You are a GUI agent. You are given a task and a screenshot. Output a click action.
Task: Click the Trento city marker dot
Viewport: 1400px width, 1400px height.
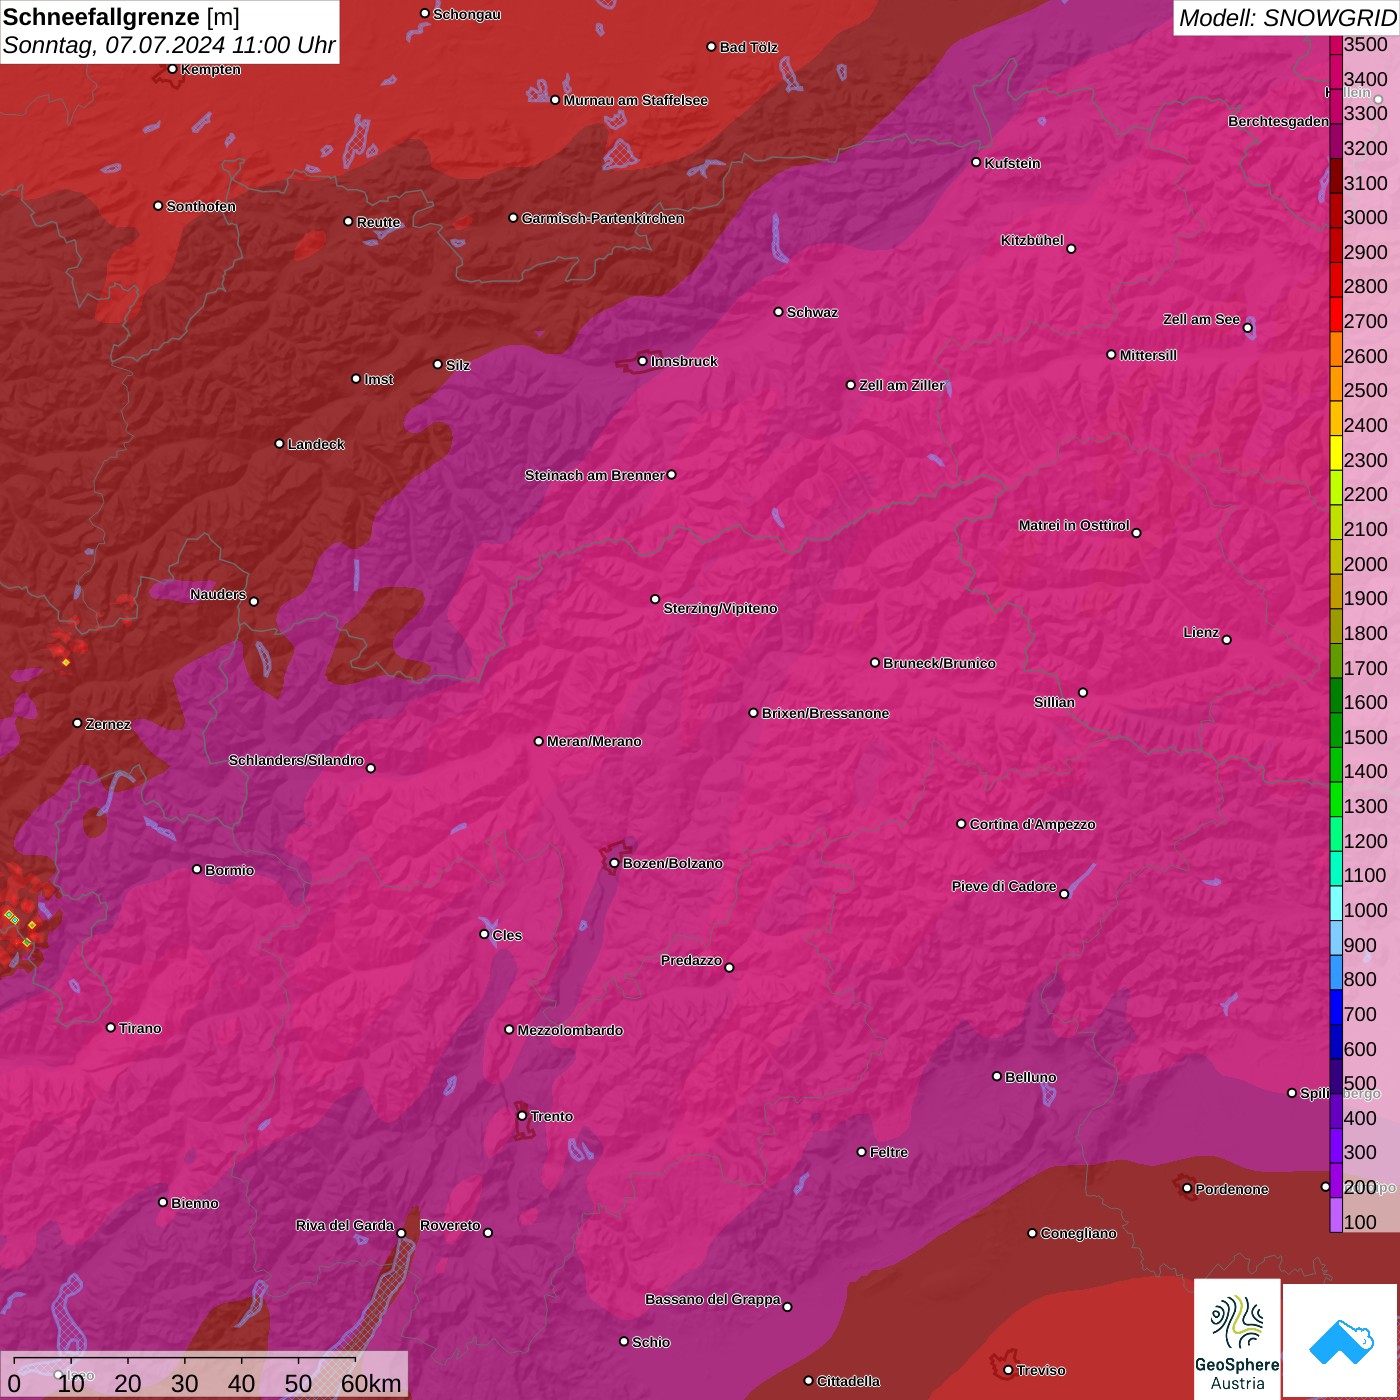coord(522,1115)
